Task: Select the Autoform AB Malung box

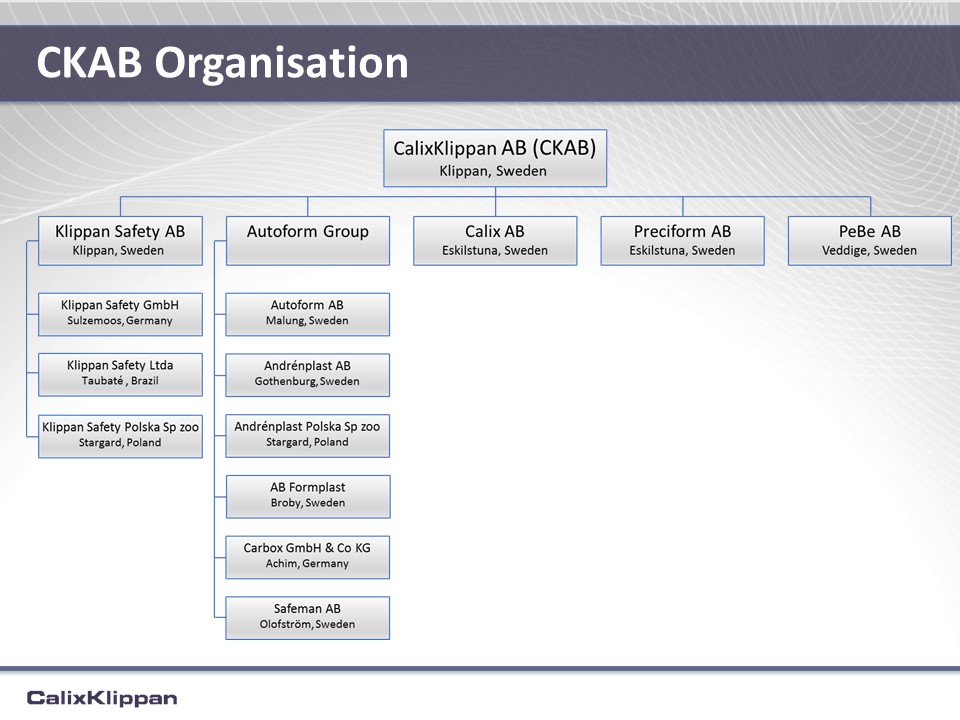Action: [x=307, y=314]
